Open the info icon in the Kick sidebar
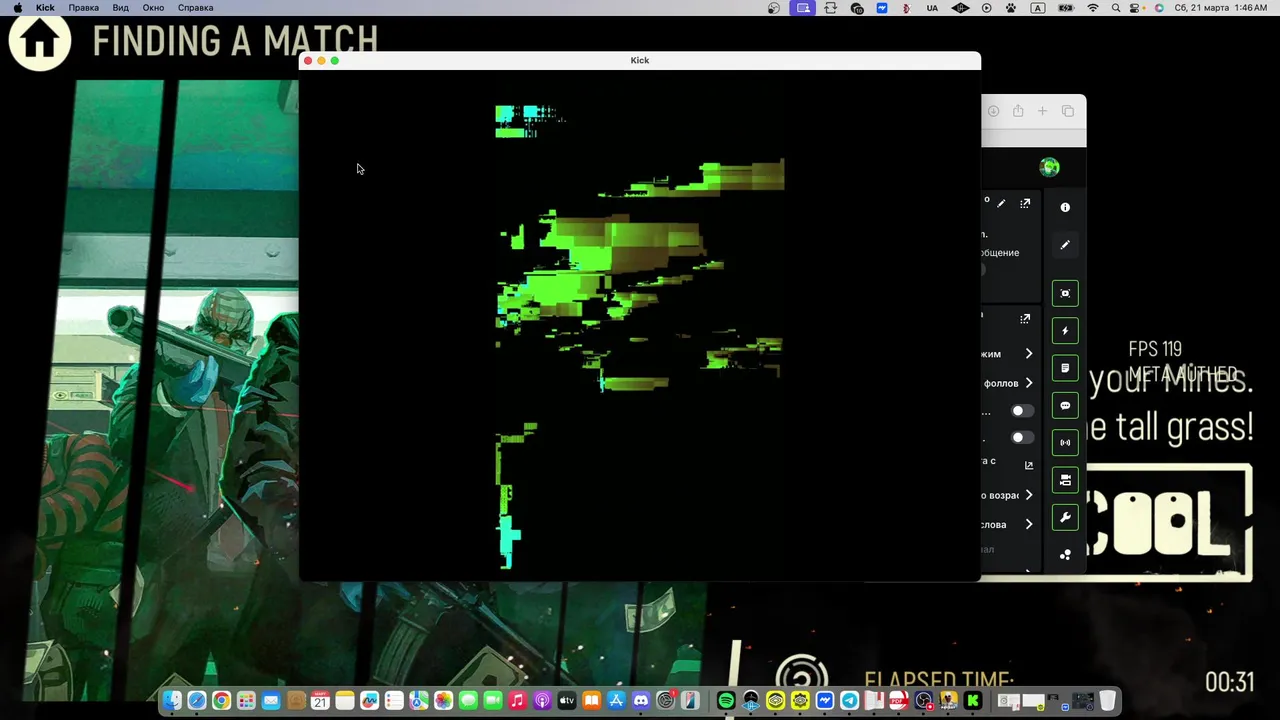1280x720 pixels. coord(1065,207)
